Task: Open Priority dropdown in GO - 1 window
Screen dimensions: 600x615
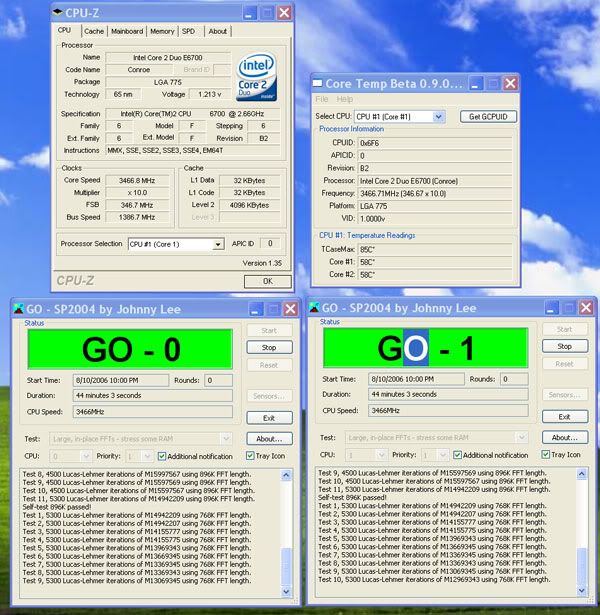Action: [x=443, y=455]
